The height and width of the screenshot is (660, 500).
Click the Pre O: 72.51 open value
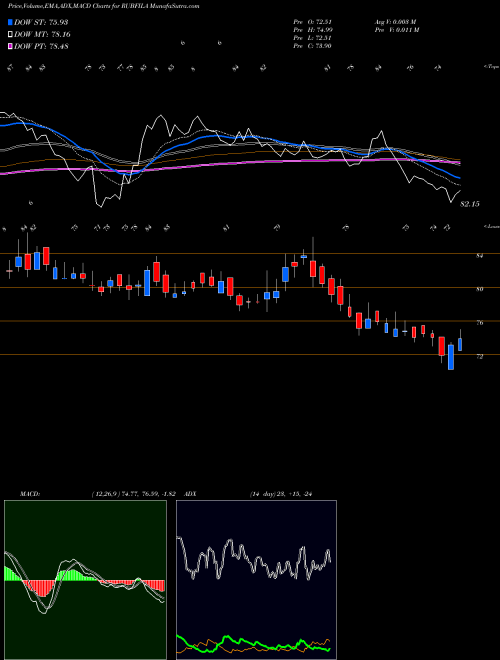(x=313, y=22)
